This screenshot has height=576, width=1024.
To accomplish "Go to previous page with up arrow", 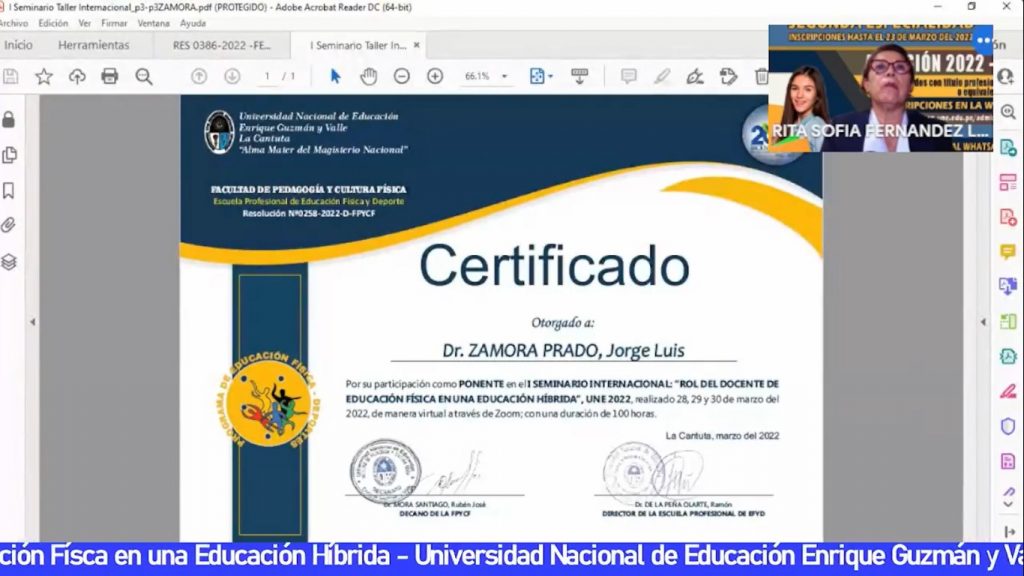I will (x=199, y=76).
